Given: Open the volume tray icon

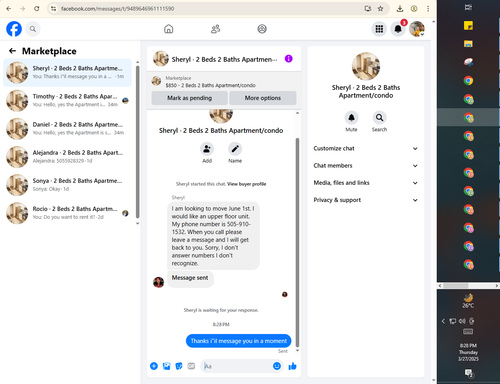Looking at the screenshot, I should pos(462,321).
